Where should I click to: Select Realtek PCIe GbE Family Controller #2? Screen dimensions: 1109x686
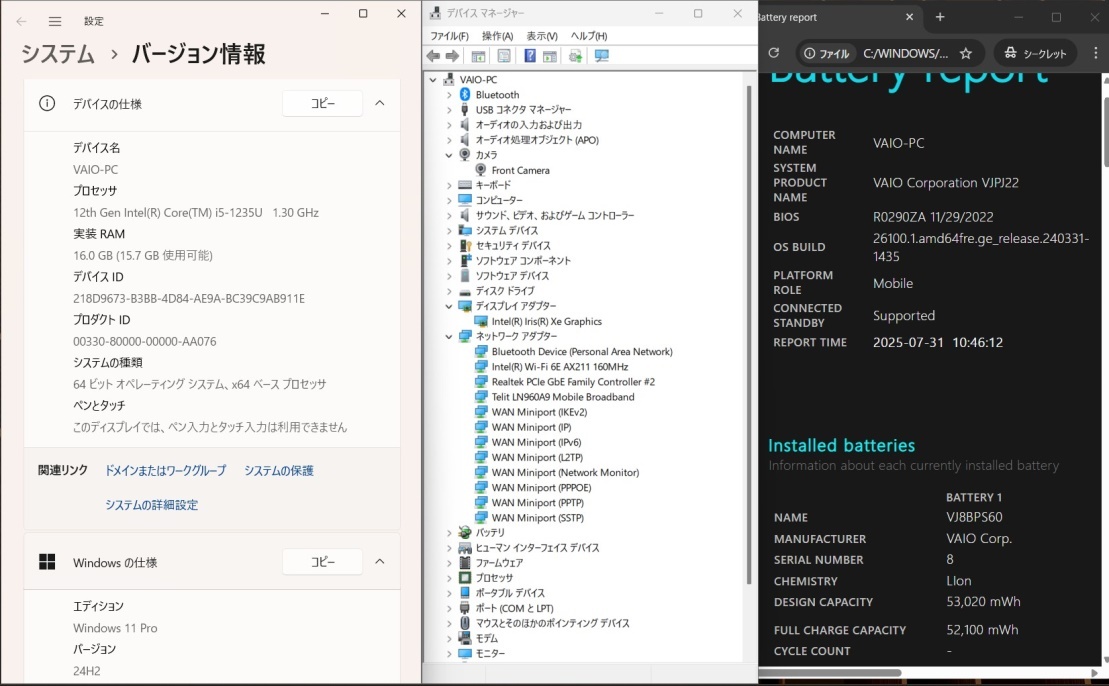[x=573, y=382]
